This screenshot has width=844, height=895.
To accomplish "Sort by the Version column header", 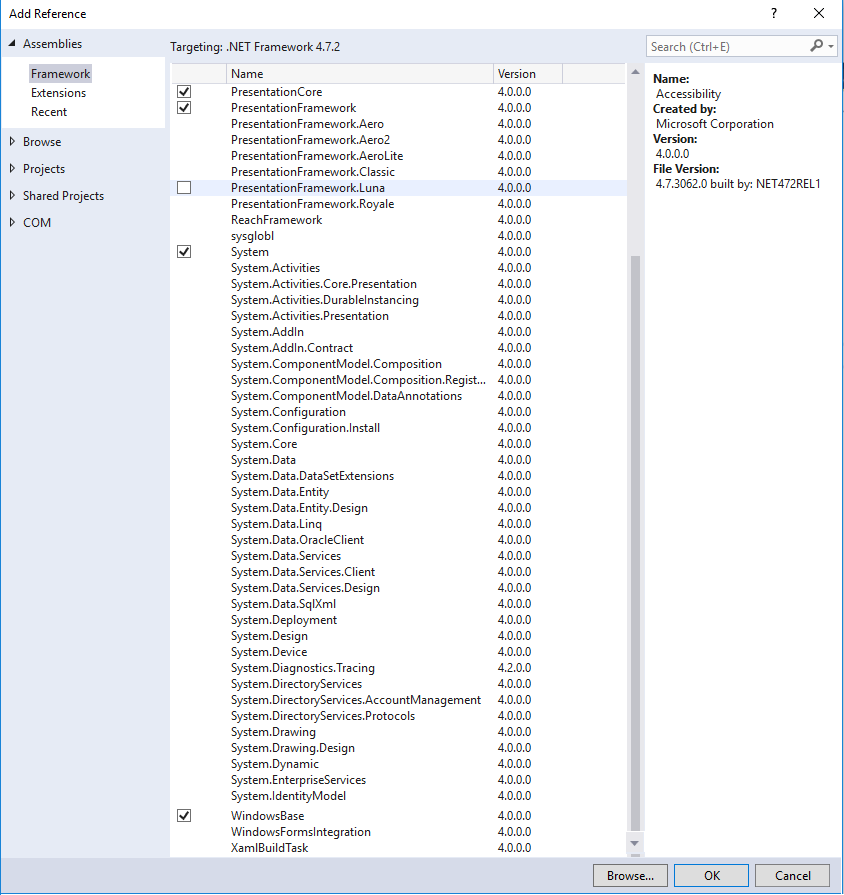I will (528, 74).
